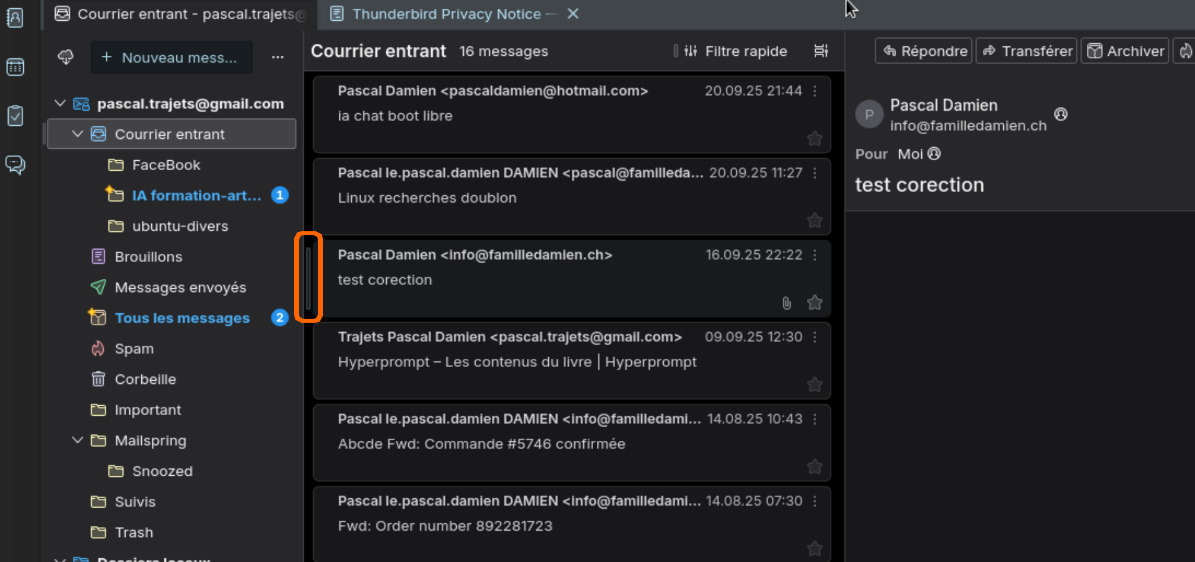Click the folder pane splitter handle
This screenshot has height=562, width=1195.
[309, 278]
